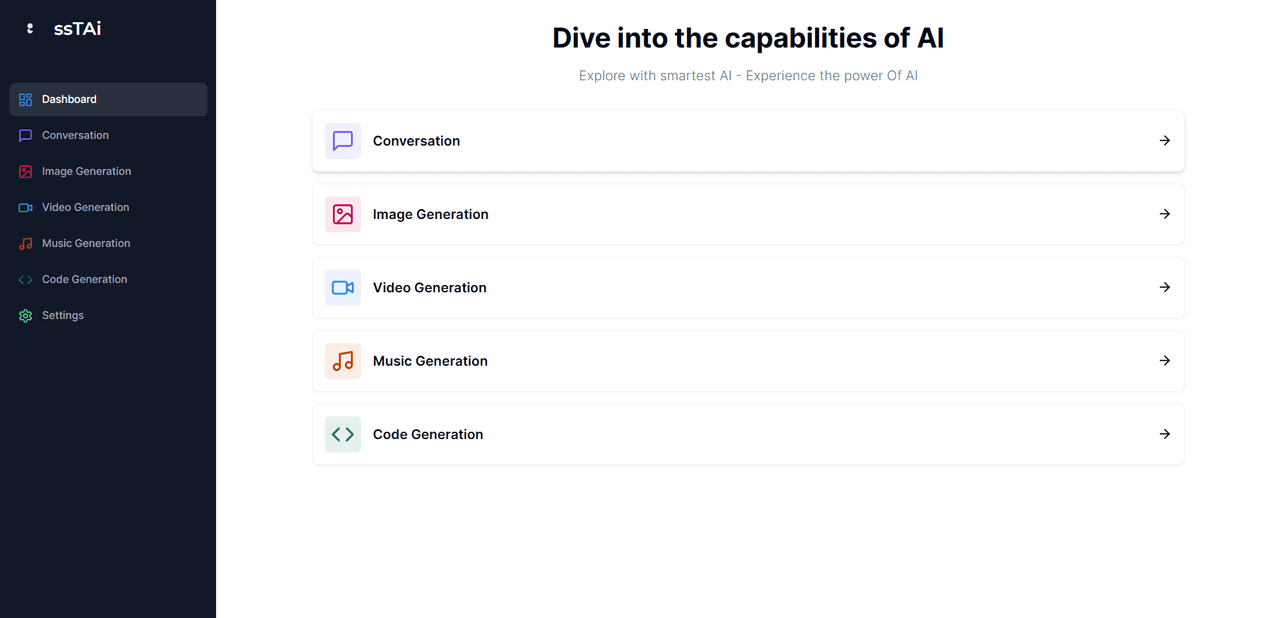
Task: Click the Dashboard grid icon in sidebar
Action: [26, 100]
